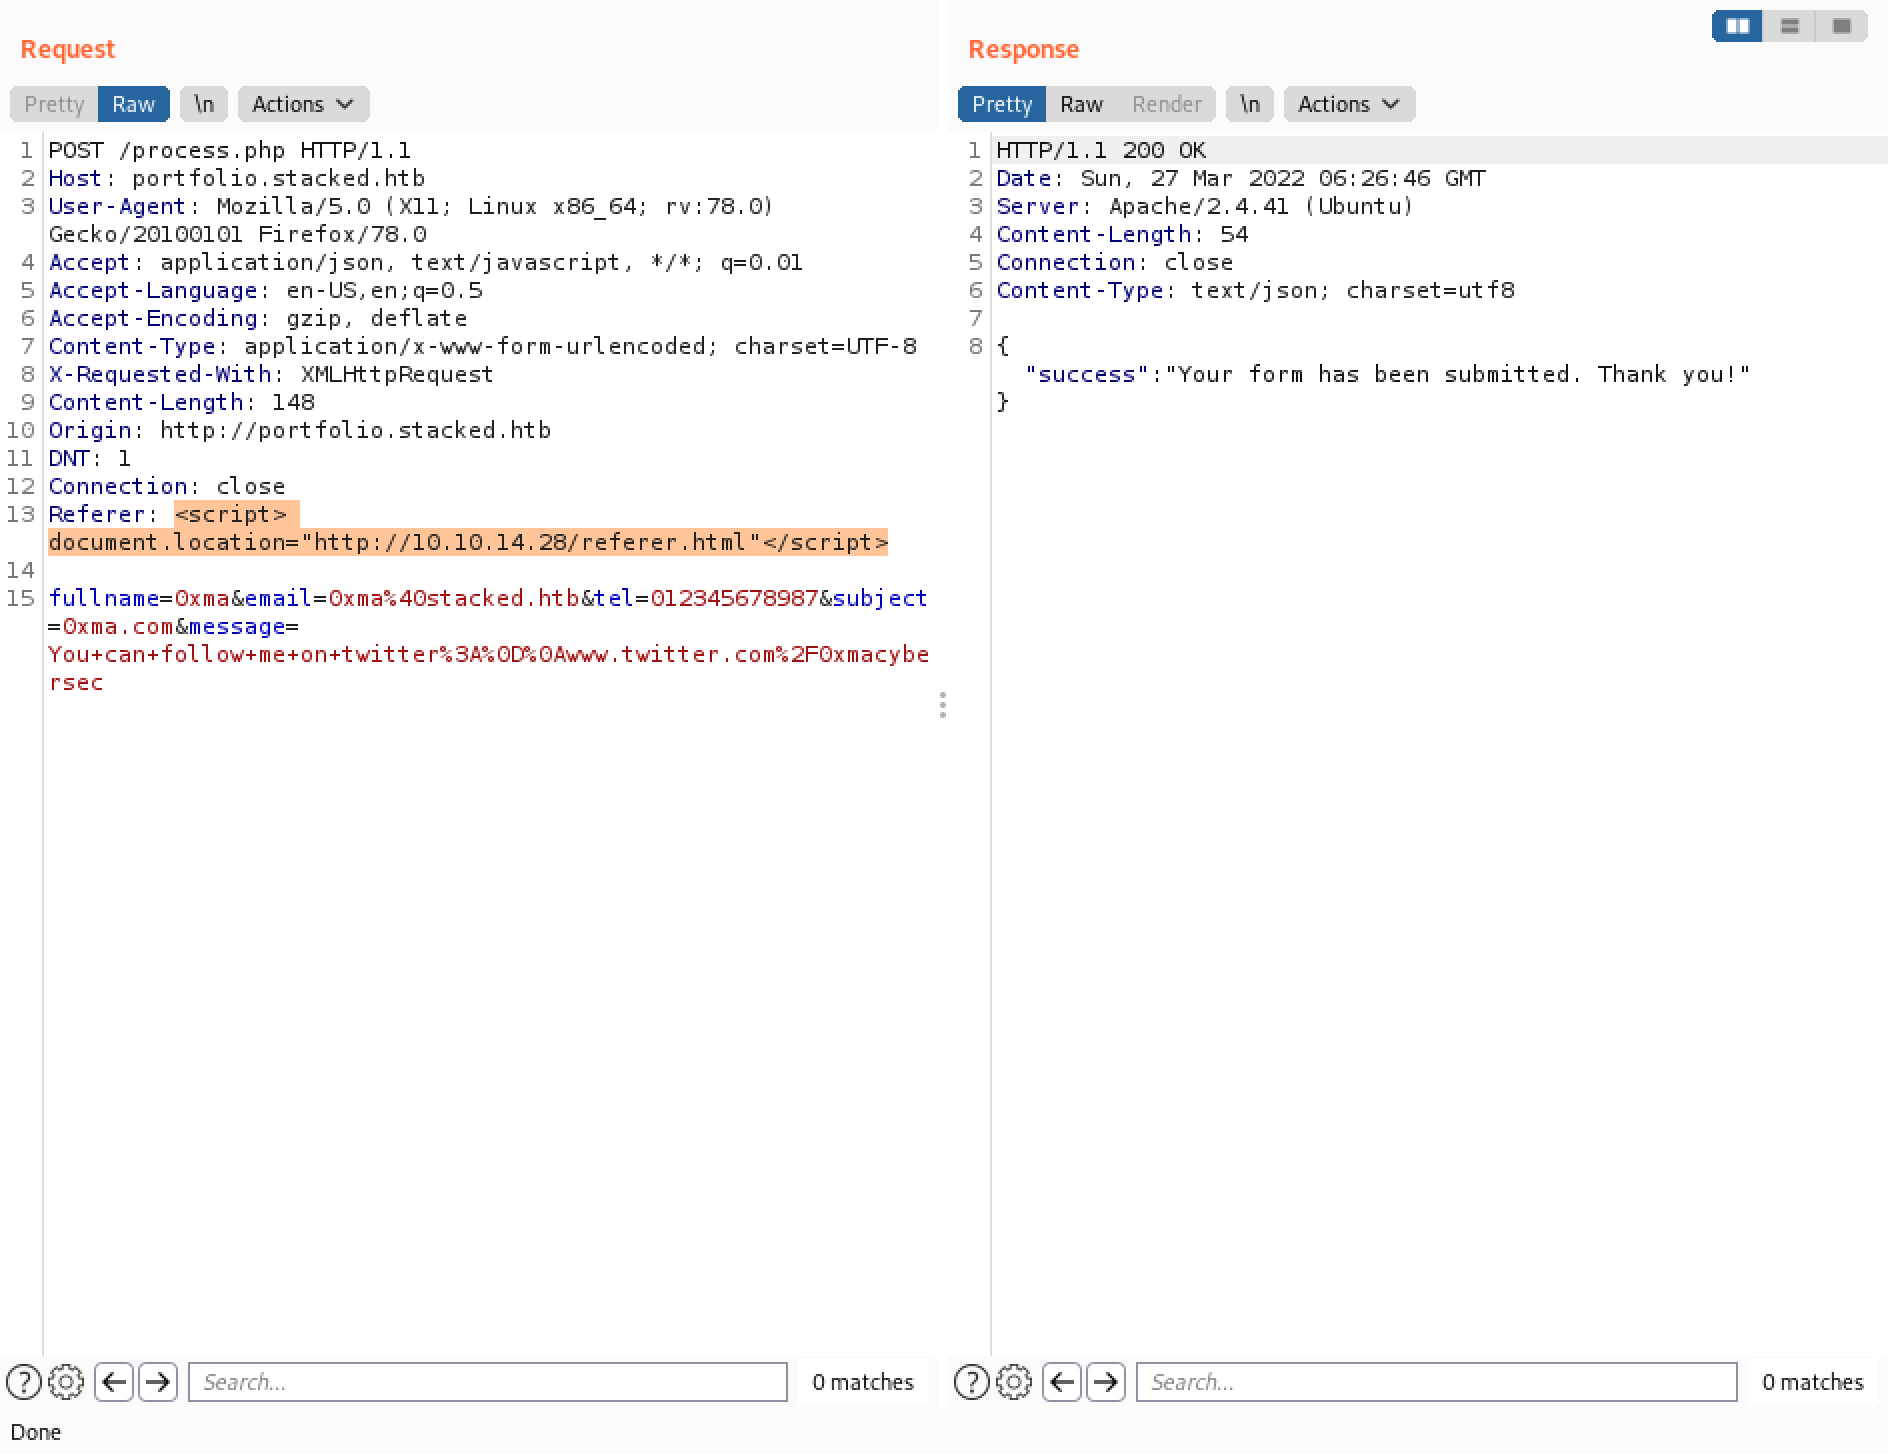Click the fullname=0xma body parameter
1888x1454 pixels.
[x=139, y=598]
